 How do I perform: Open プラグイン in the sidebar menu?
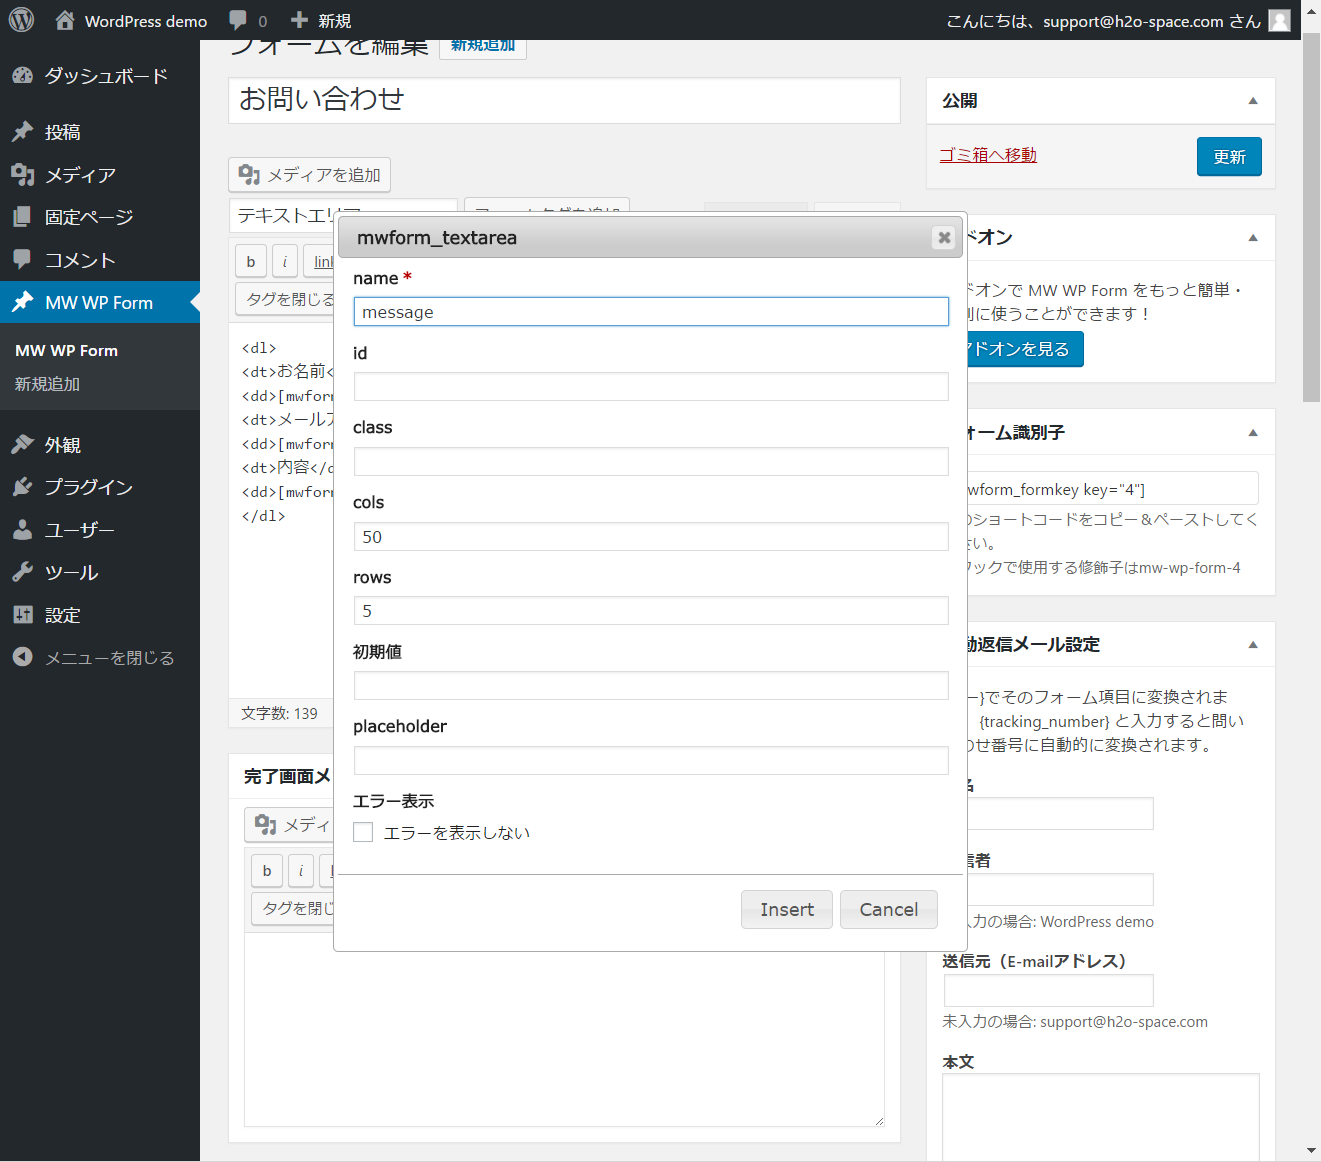(88, 487)
